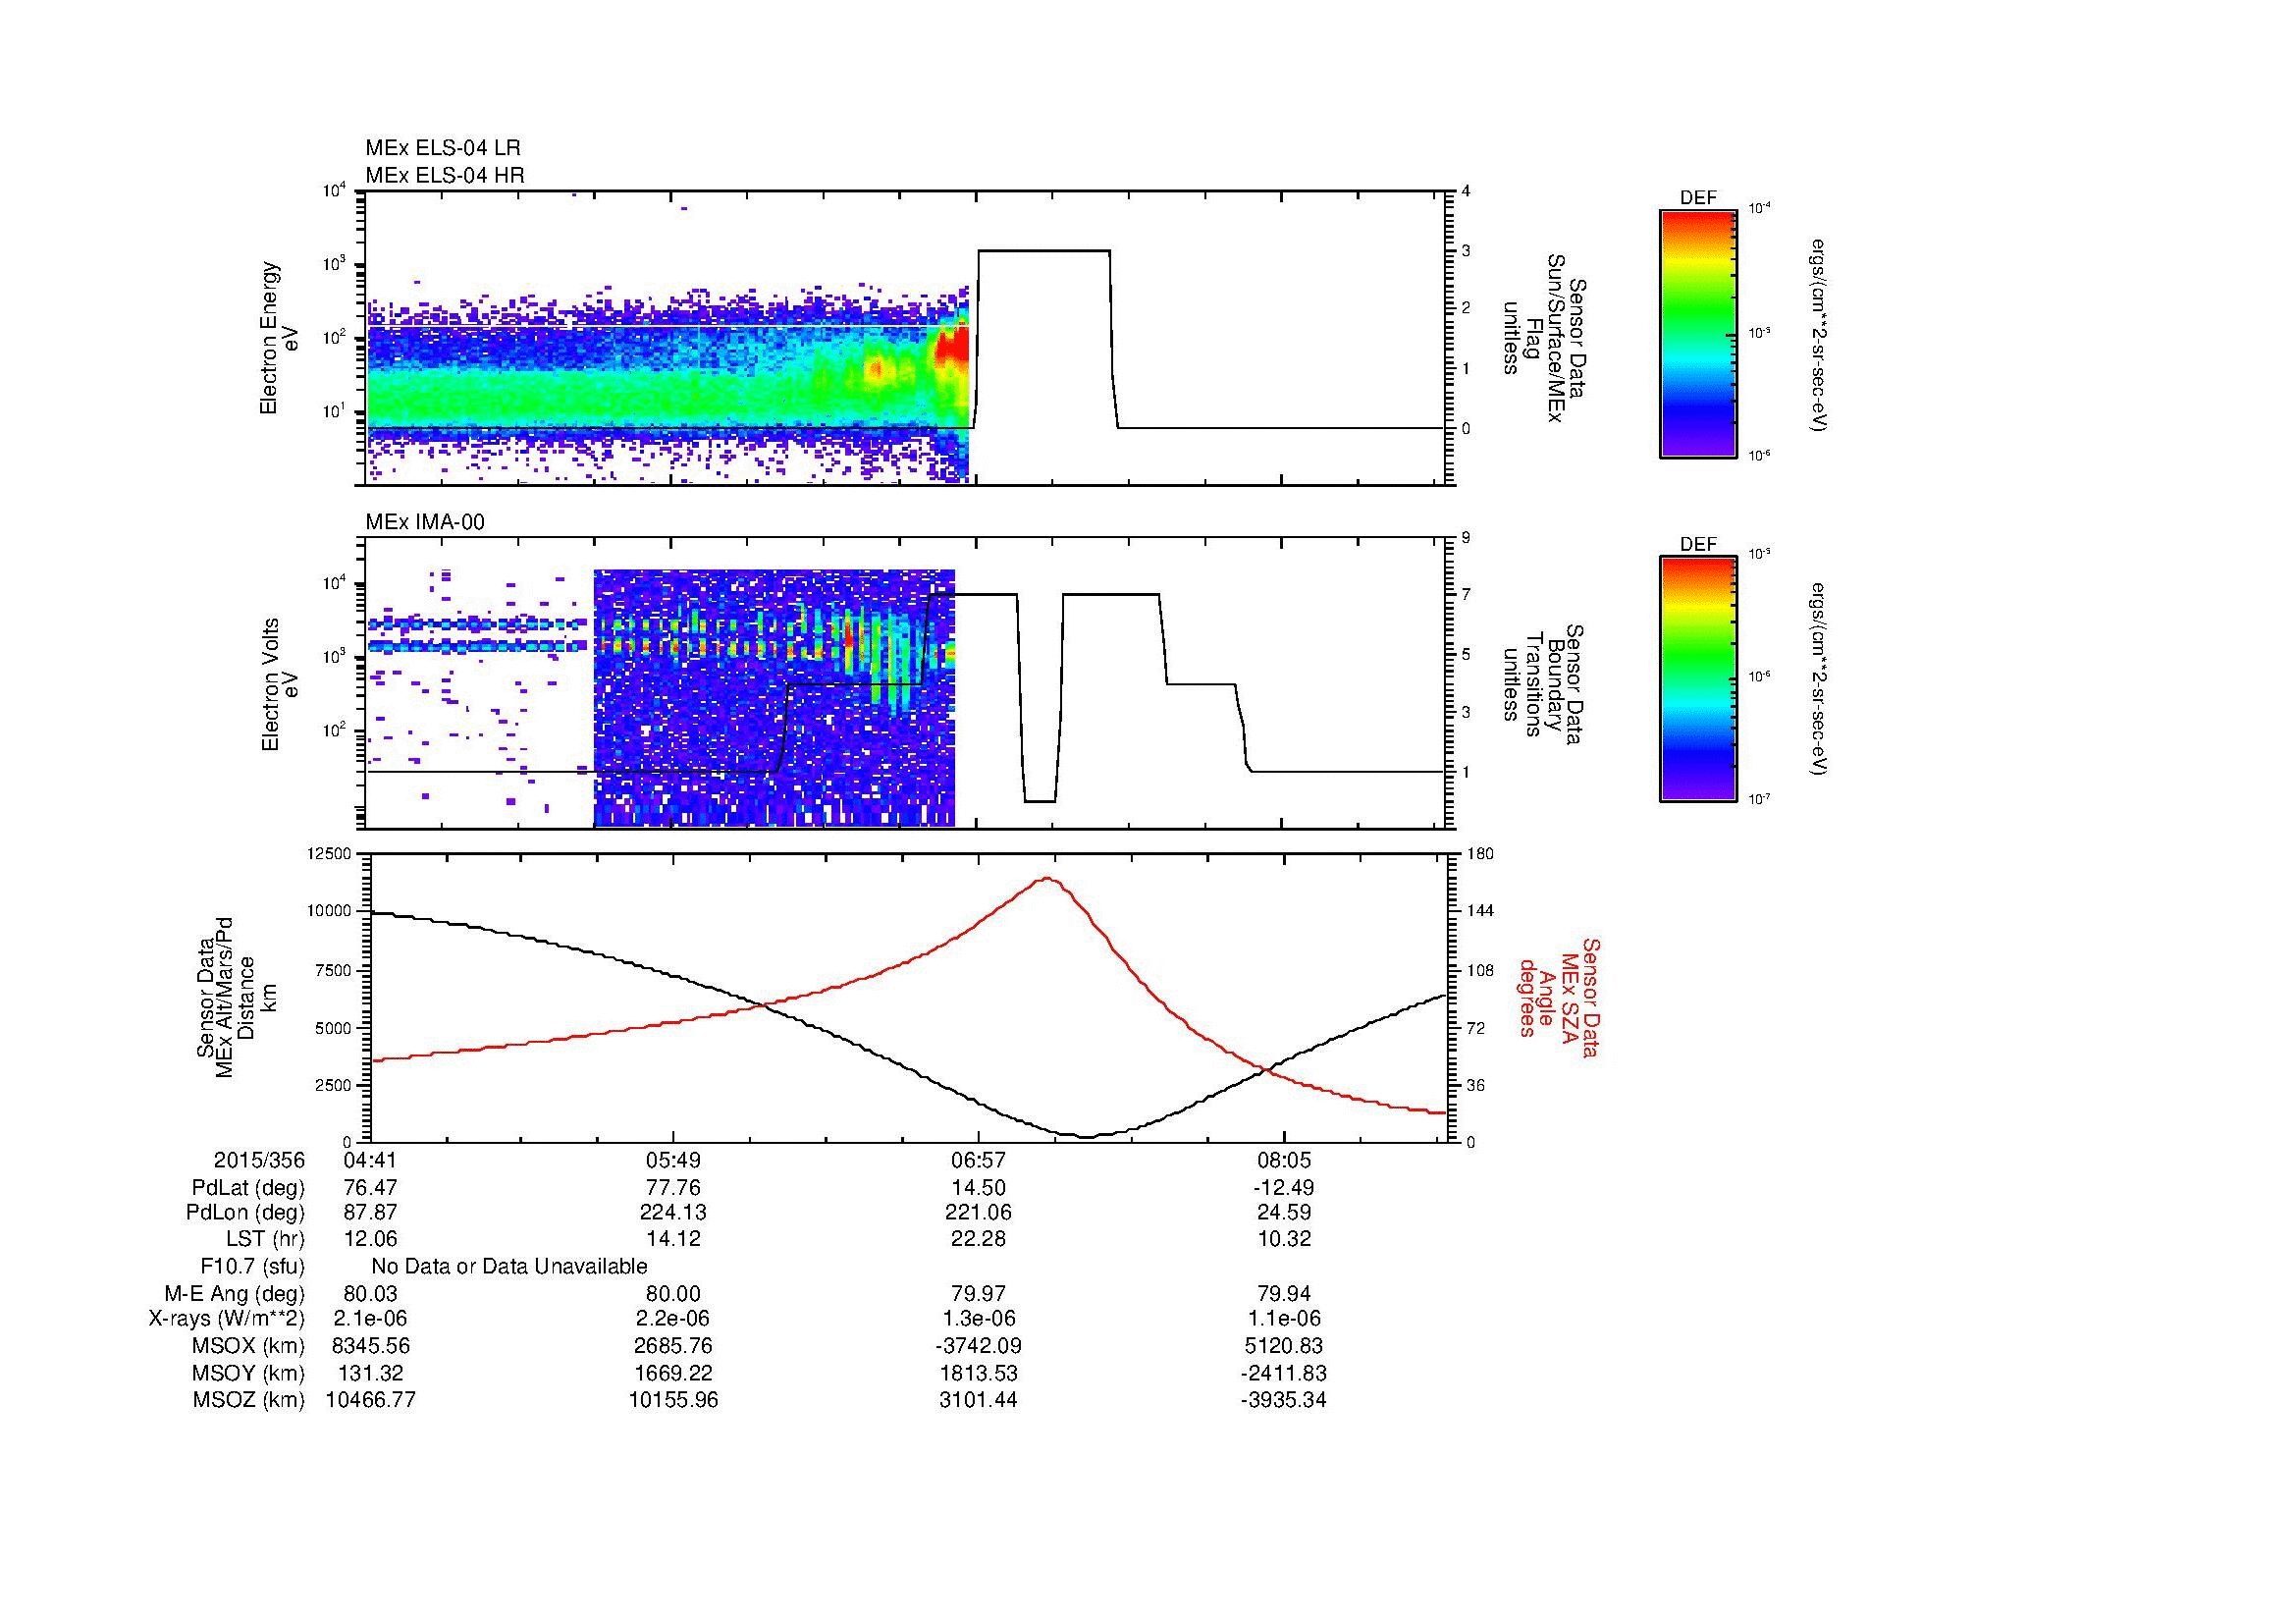Screen dimensions: 2296x1623
Task: Click the '08:05' time tick label
Action: point(1283,1160)
